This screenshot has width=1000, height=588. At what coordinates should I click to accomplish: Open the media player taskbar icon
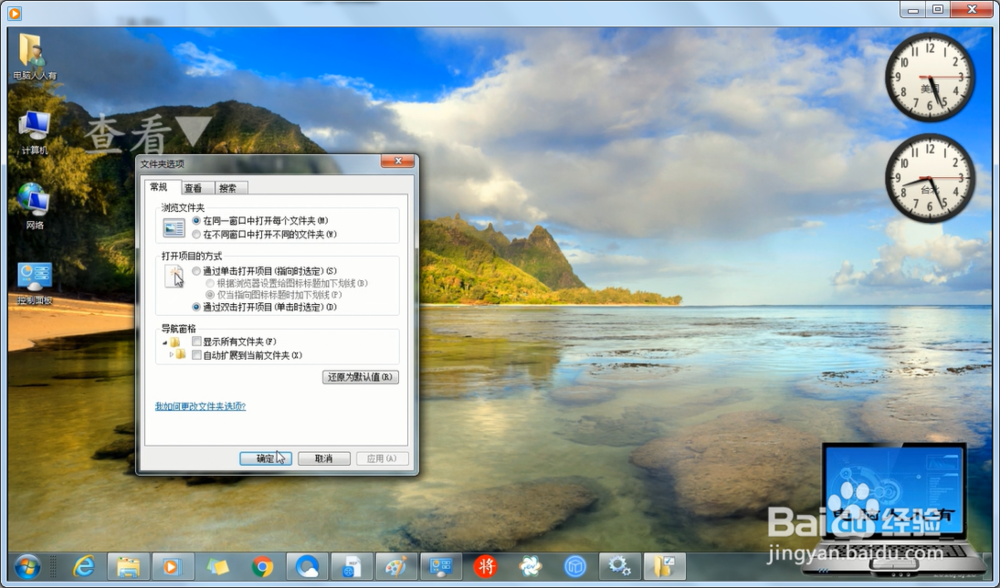[x=172, y=566]
